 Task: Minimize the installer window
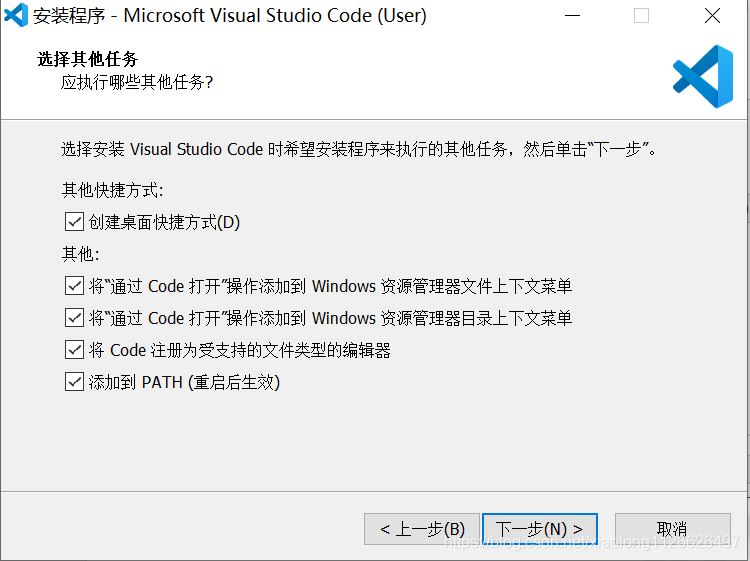[573, 16]
